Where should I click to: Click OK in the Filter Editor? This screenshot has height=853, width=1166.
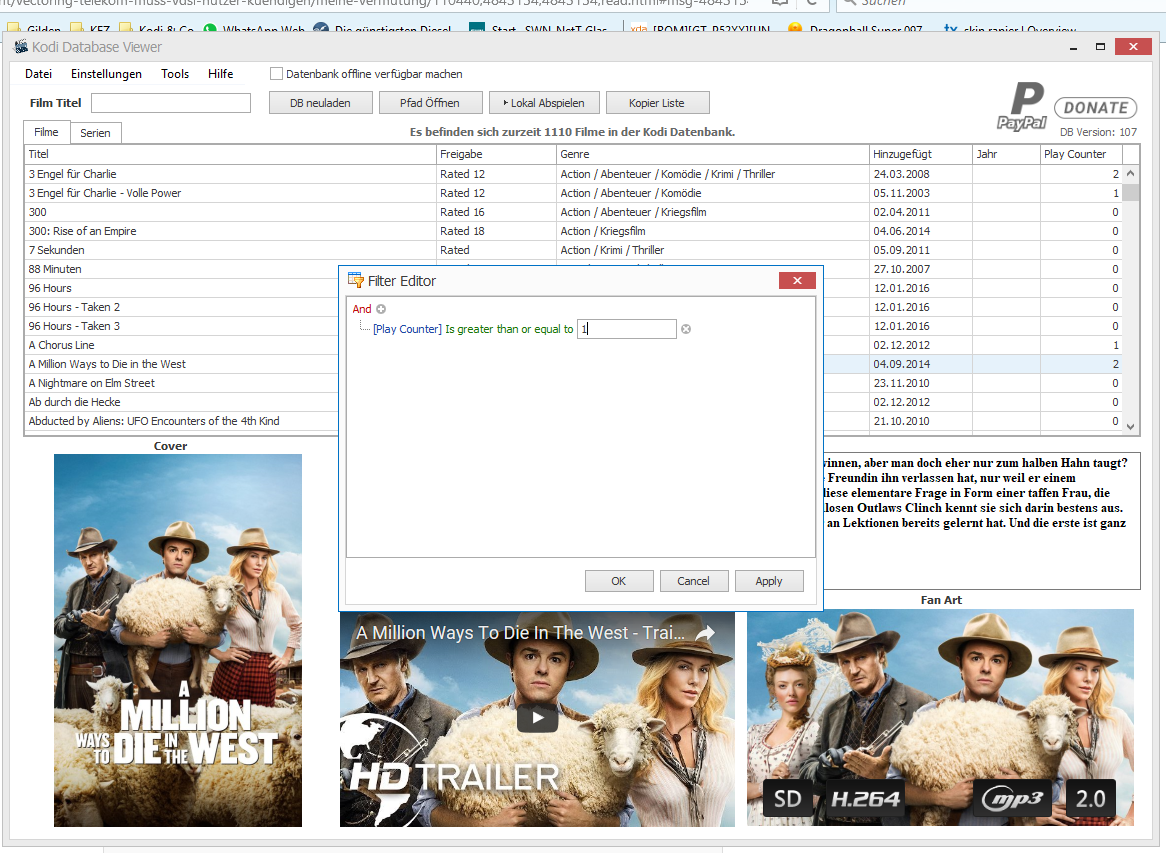point(619,581)
